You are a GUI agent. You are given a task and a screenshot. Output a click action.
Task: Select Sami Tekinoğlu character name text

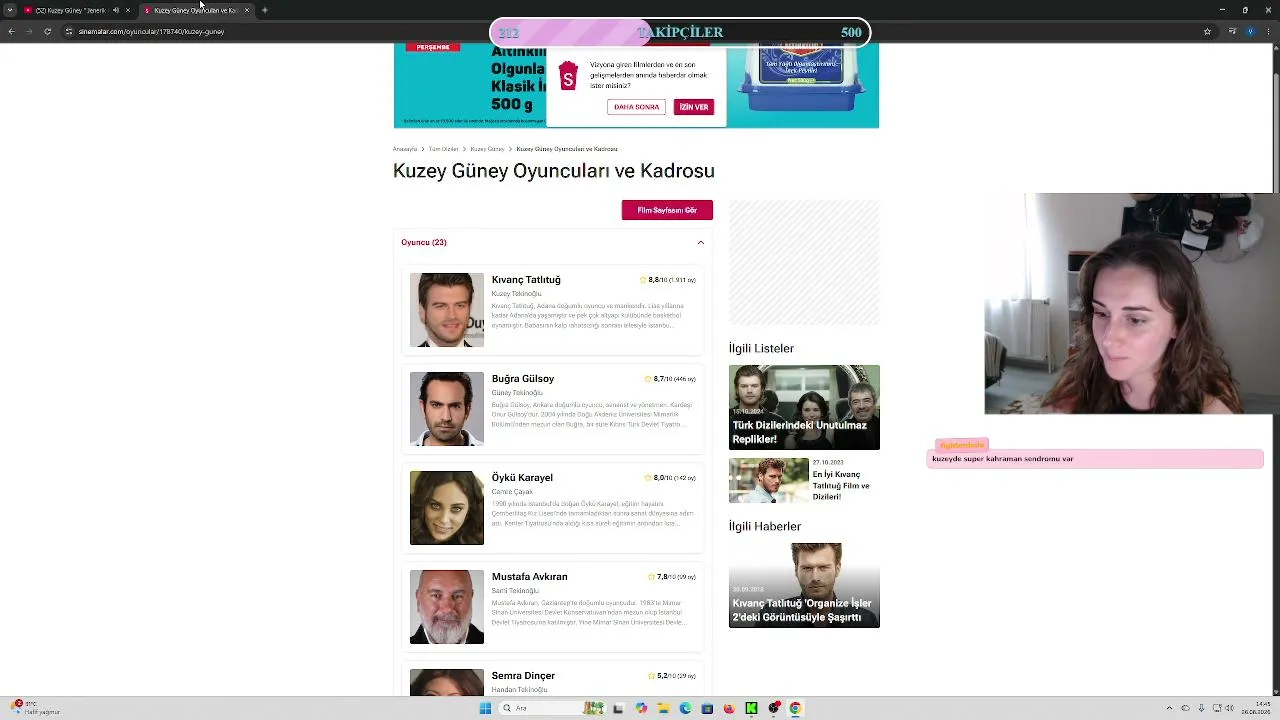click(x=515, y=591)
